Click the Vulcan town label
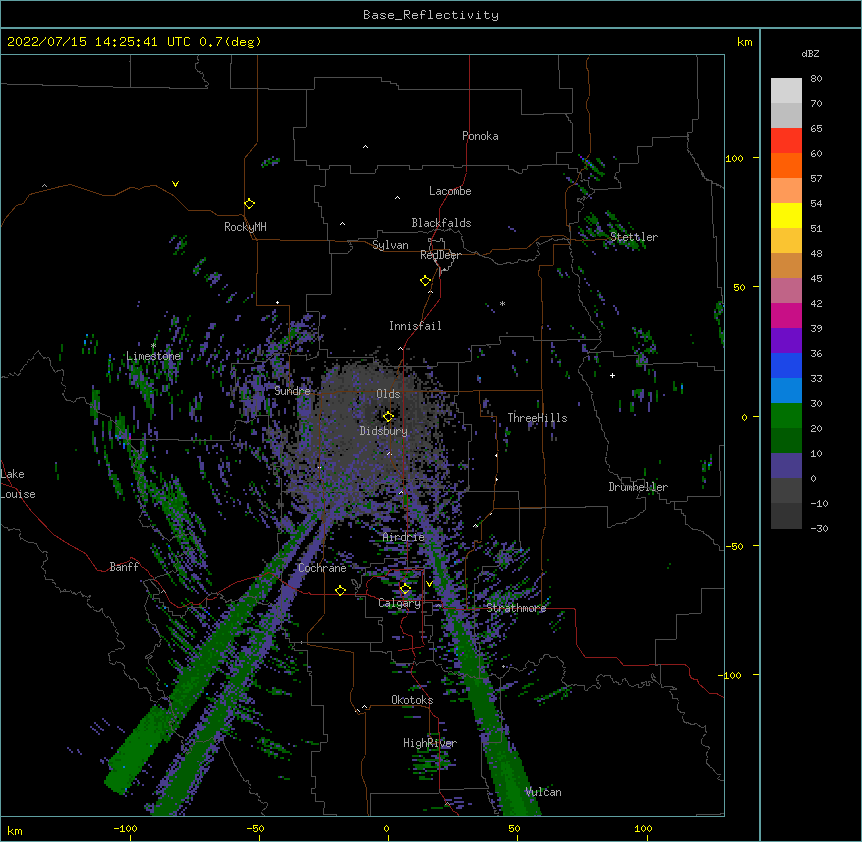This screenshot has height=842, width=862. coord(543,792)
